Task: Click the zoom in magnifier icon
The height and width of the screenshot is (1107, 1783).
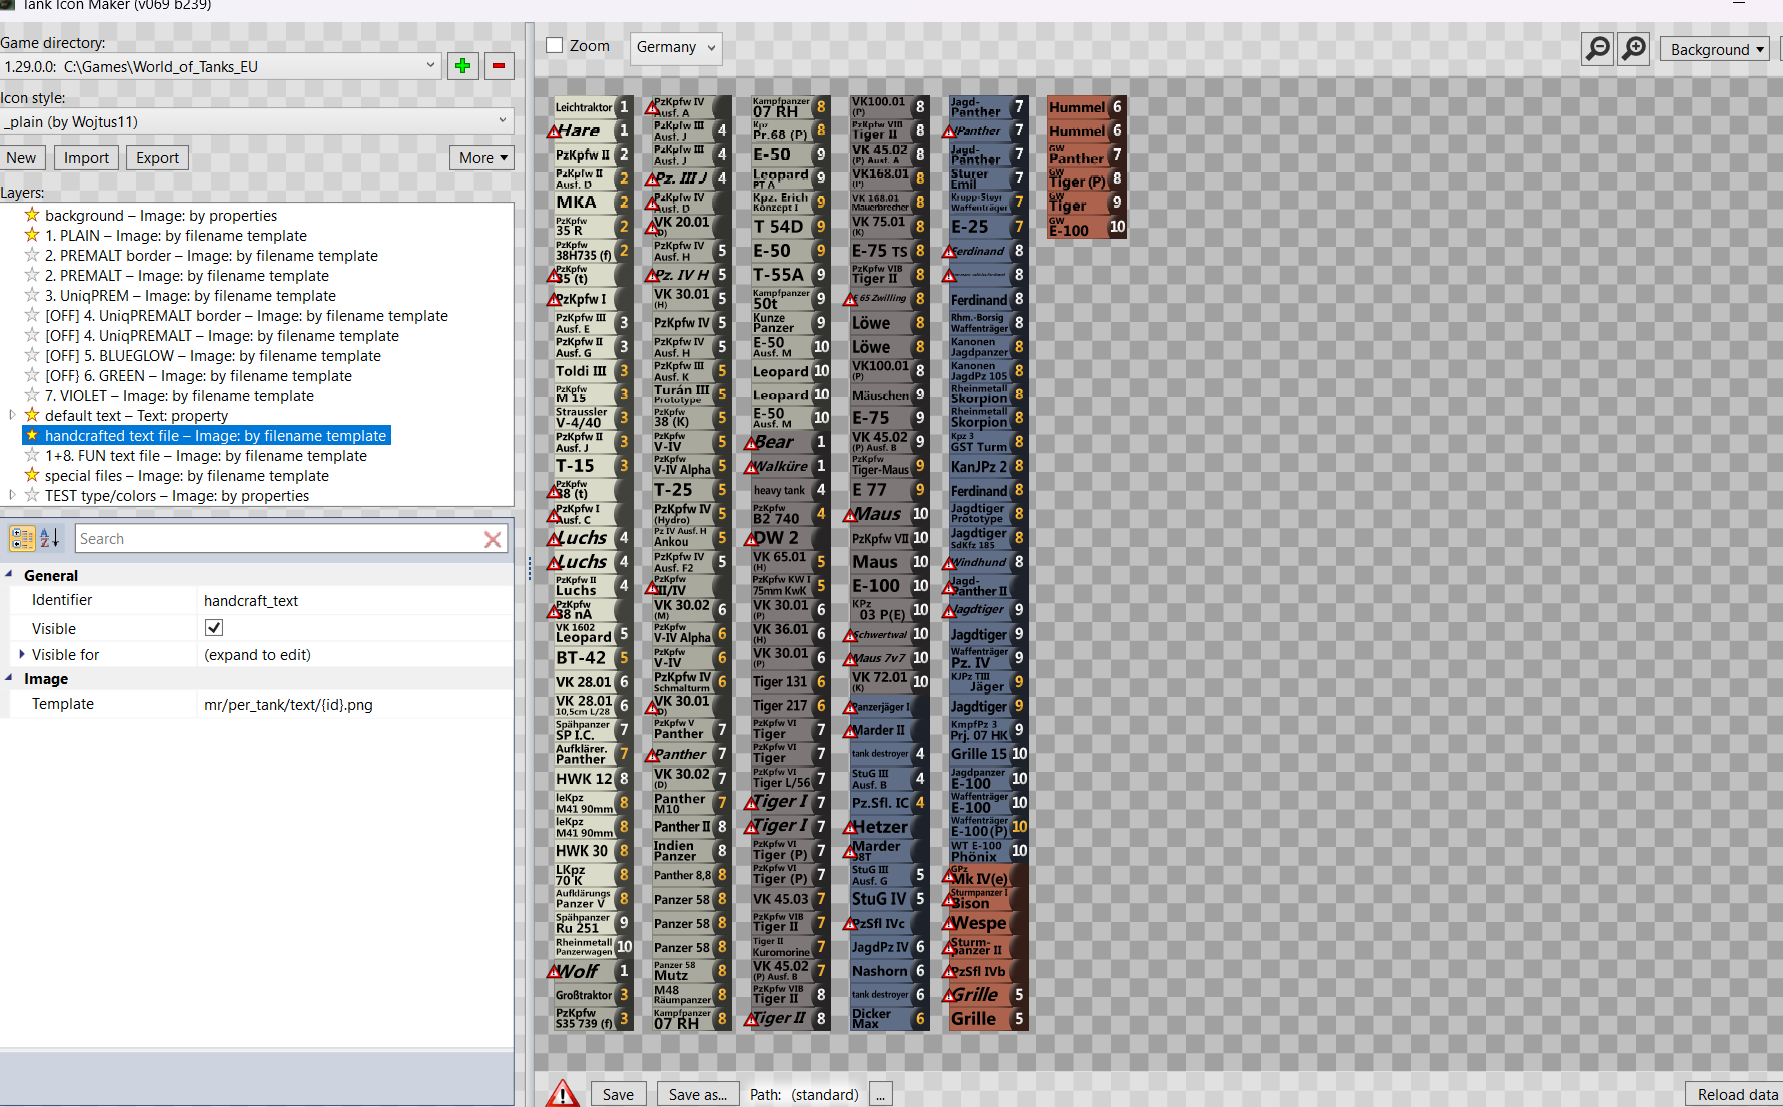Action: click(x=1634, y=48)
